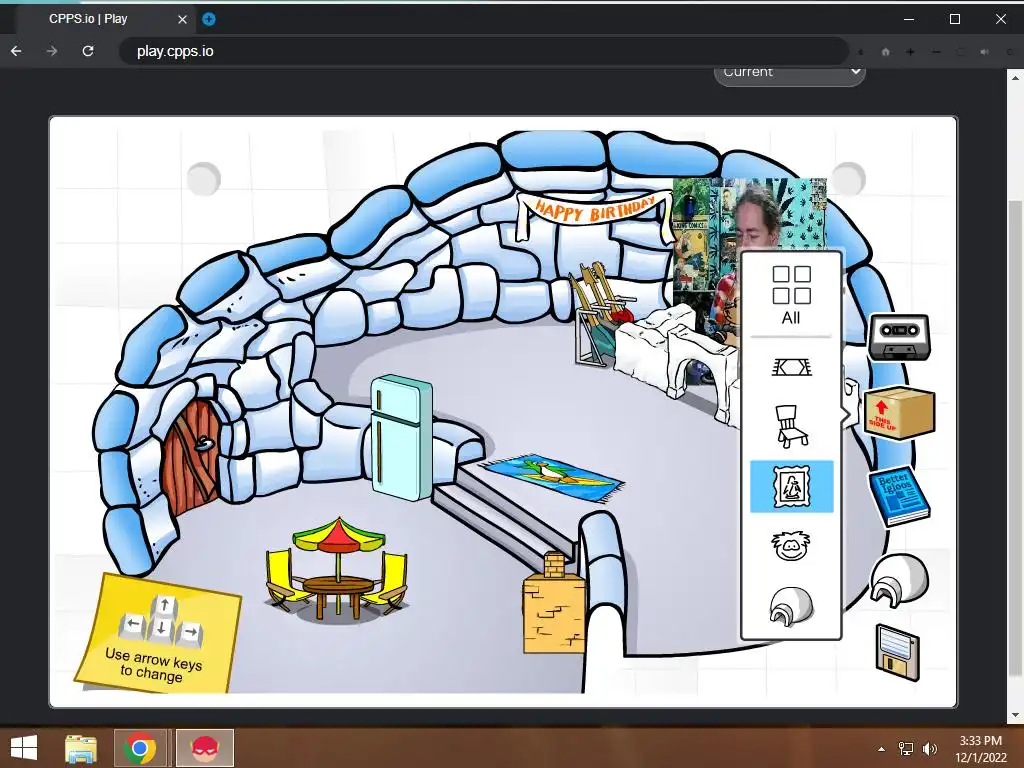Screen dimensions: 1024x768
Task: Select the highlighted wall items picture category
Action: tap(792, 487)
